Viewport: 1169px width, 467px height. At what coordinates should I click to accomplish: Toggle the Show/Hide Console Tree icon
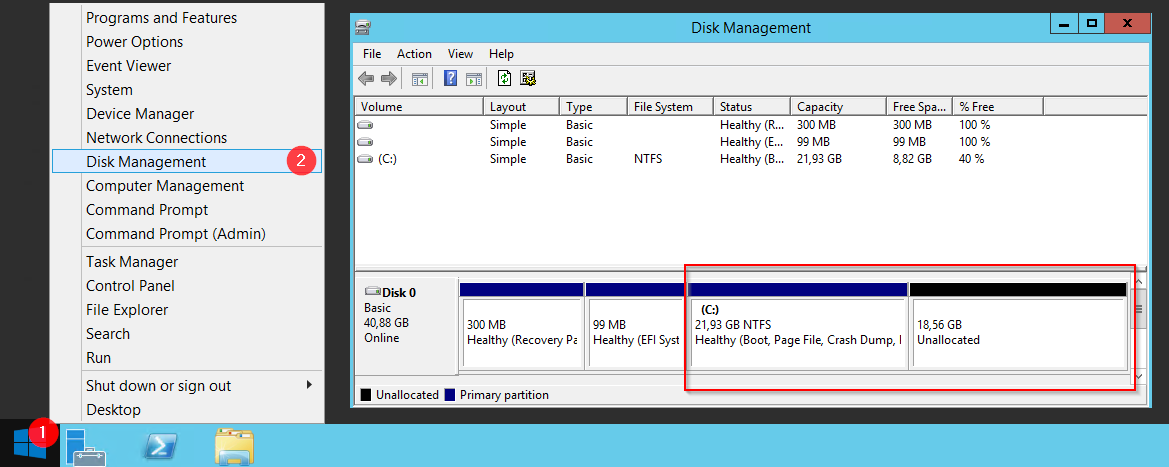pos(420,79)
